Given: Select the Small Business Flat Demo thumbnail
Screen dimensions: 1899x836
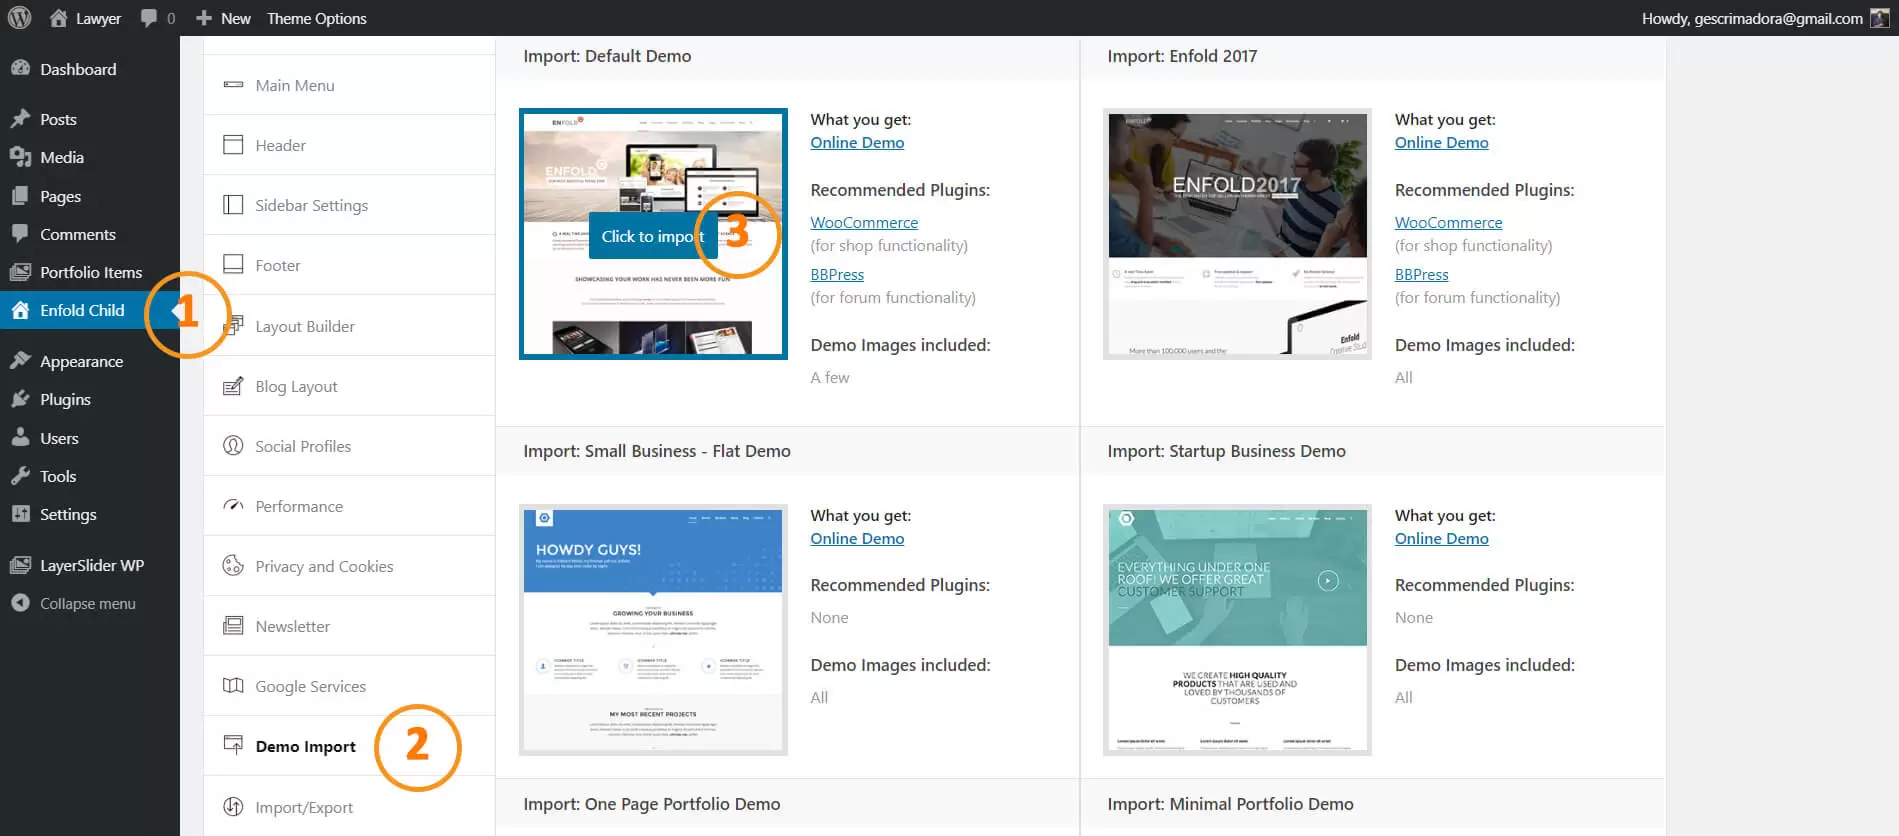Looking at the screenshot, I should (653, 630).
